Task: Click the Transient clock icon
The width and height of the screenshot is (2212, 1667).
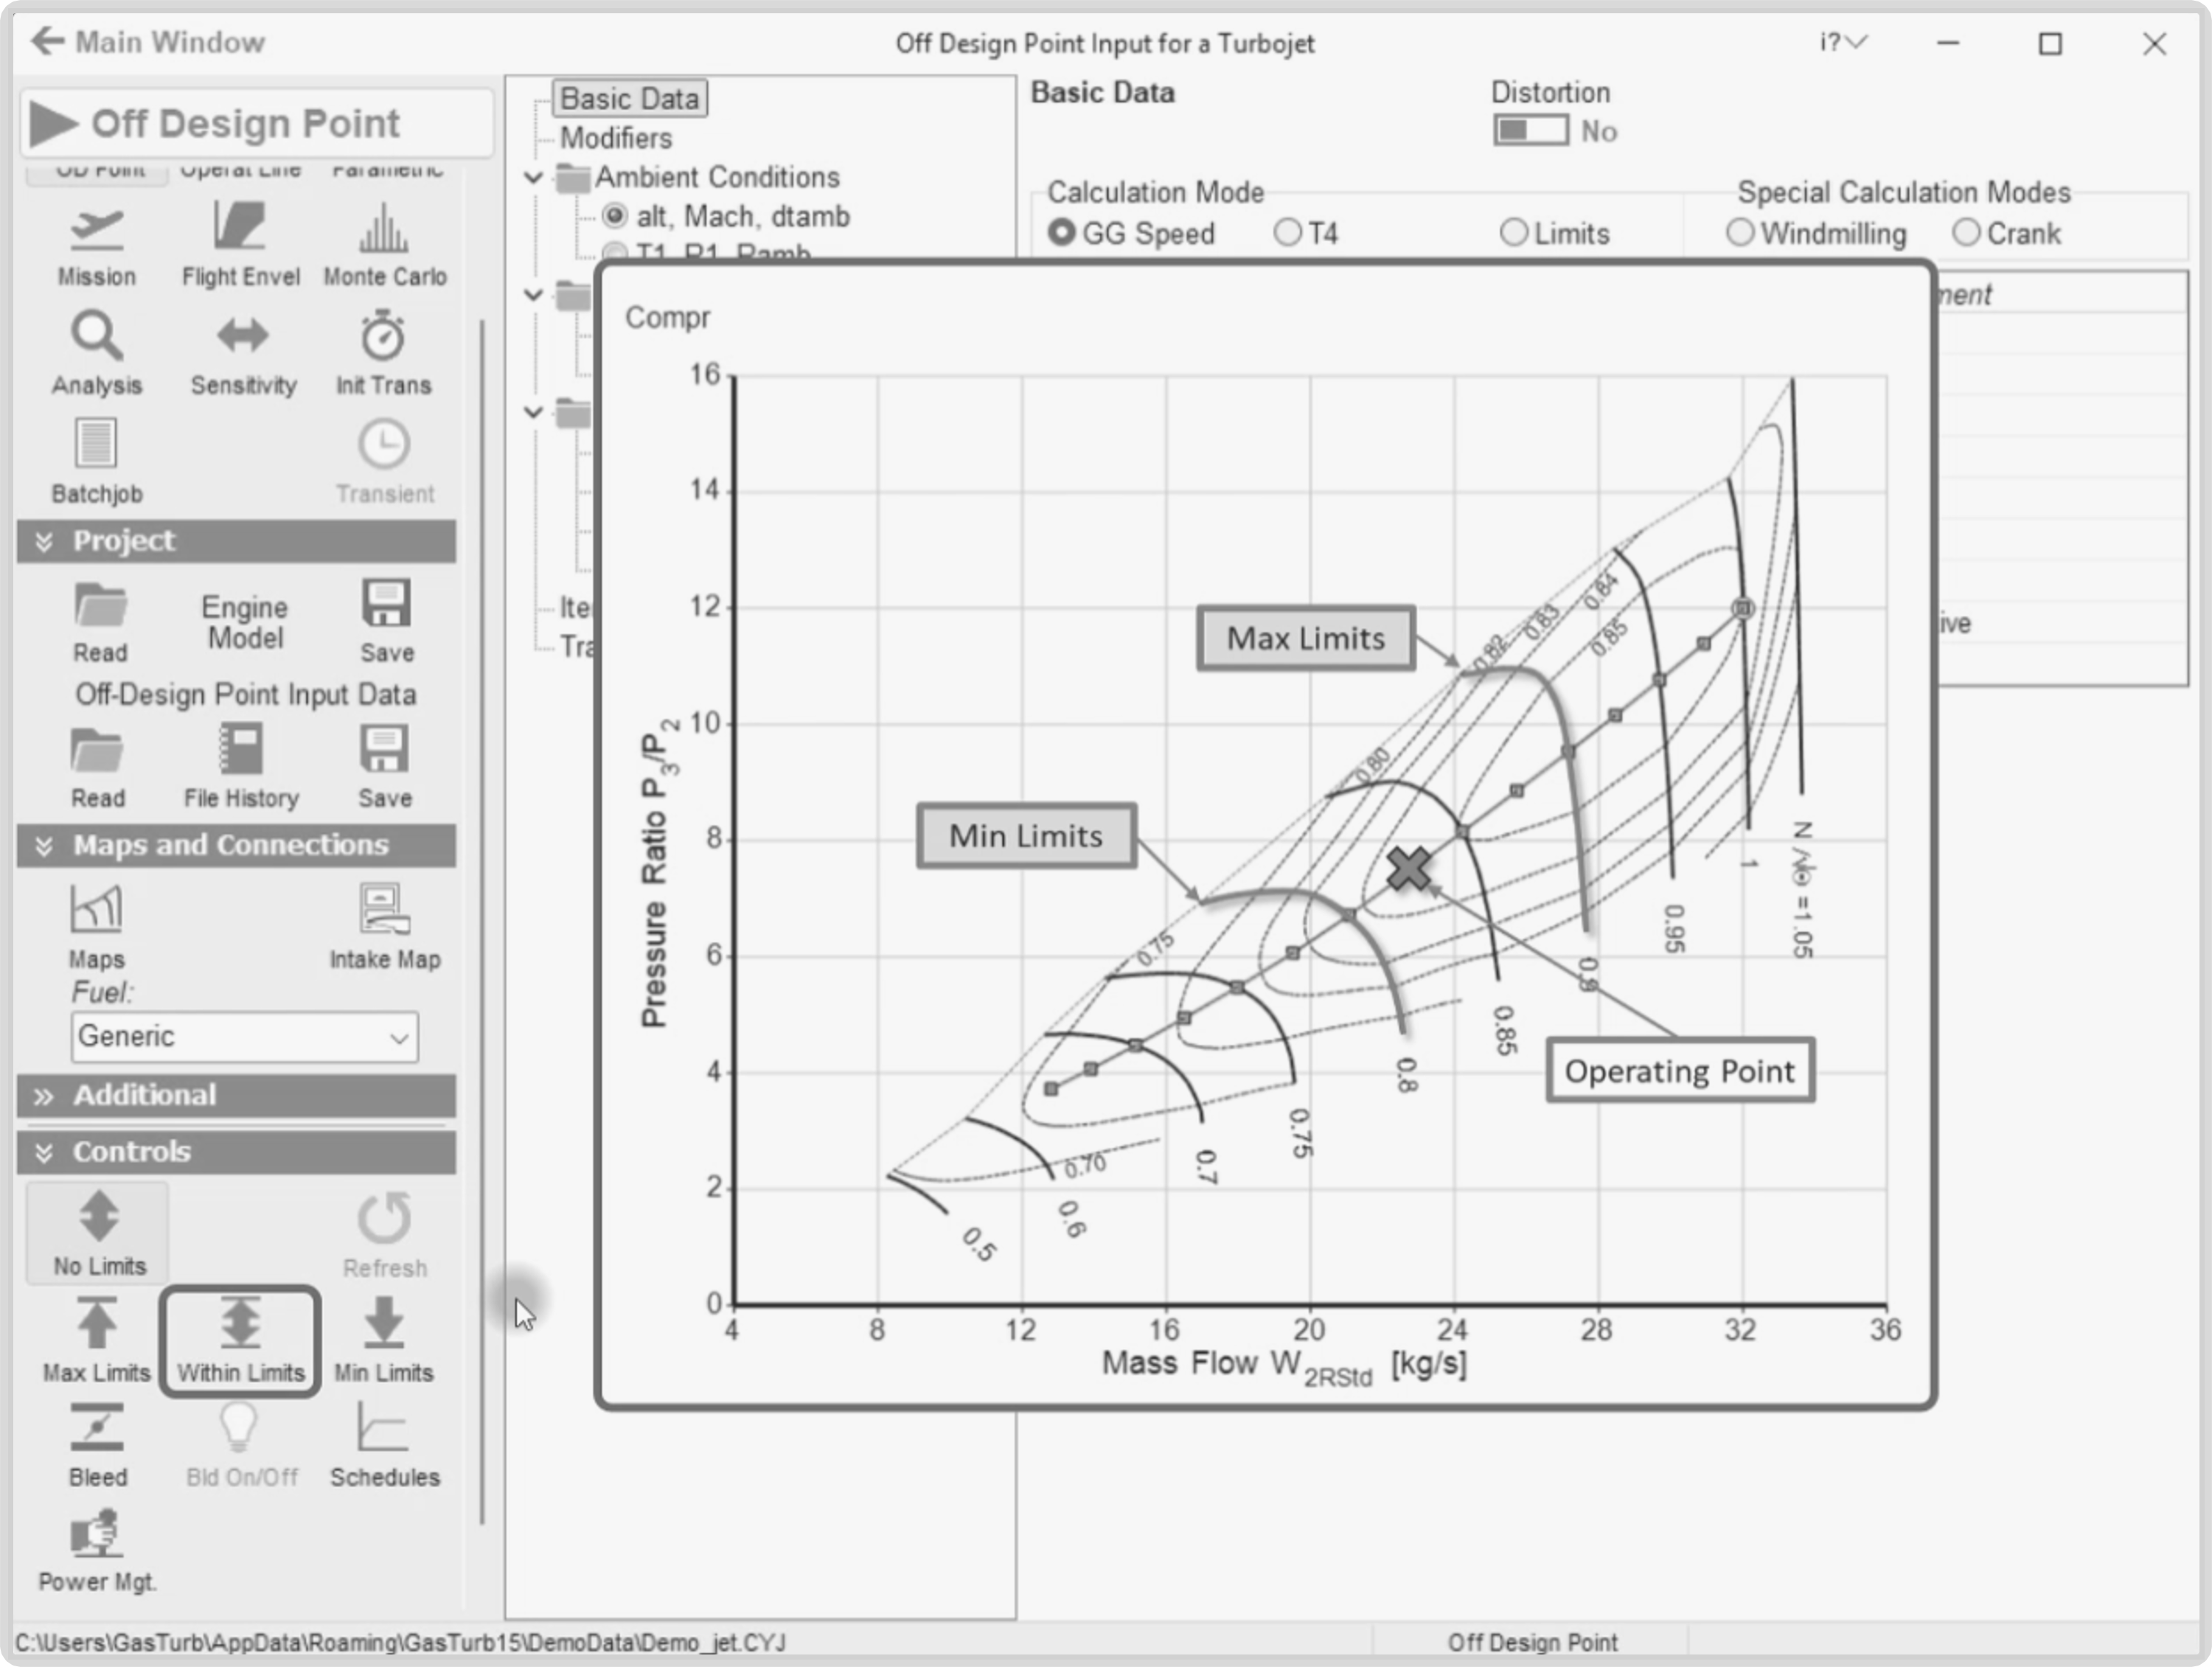Action: pos(385,462)
